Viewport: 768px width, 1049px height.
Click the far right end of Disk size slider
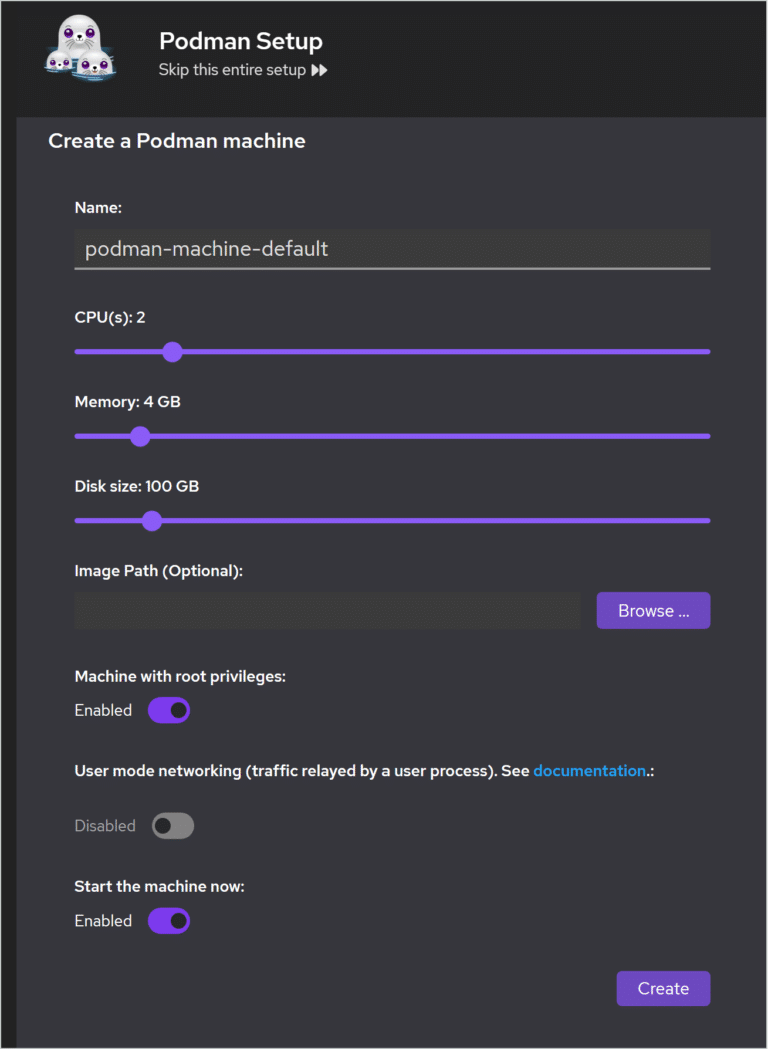707,521
